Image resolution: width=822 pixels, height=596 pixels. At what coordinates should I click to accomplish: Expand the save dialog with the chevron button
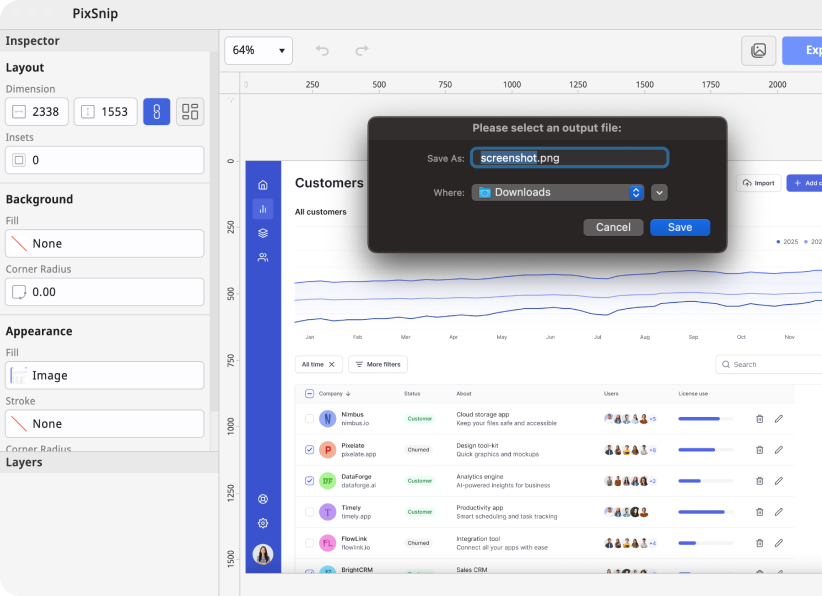659,193
